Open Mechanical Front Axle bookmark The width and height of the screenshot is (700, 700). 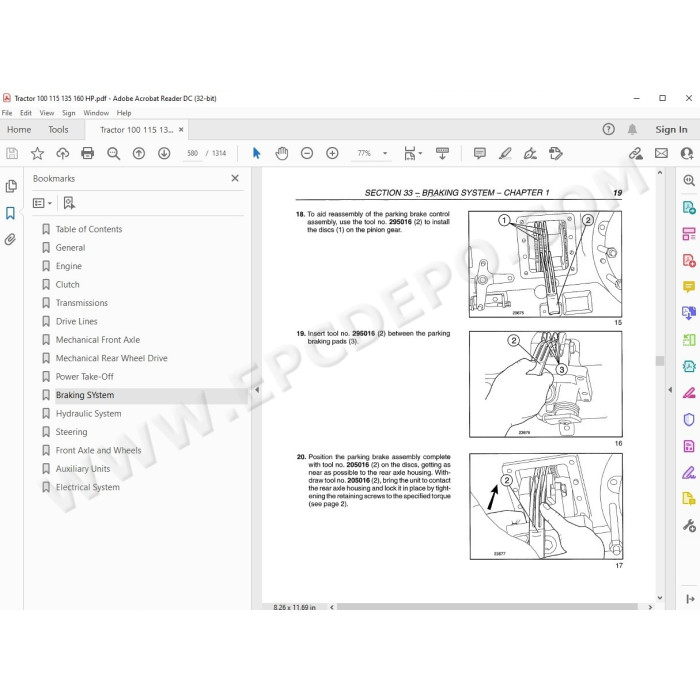(98, 340)
